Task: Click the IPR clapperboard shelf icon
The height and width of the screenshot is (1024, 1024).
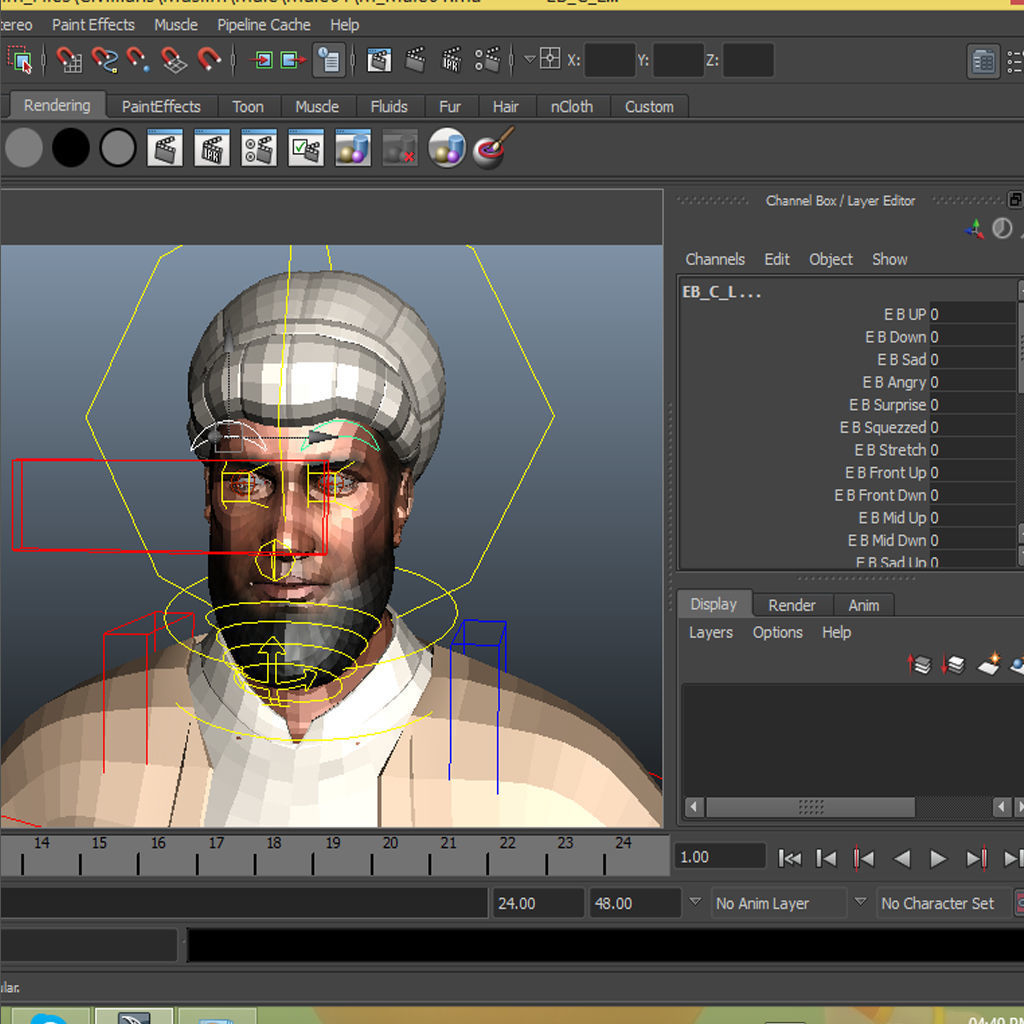Action: coord(212,148)
